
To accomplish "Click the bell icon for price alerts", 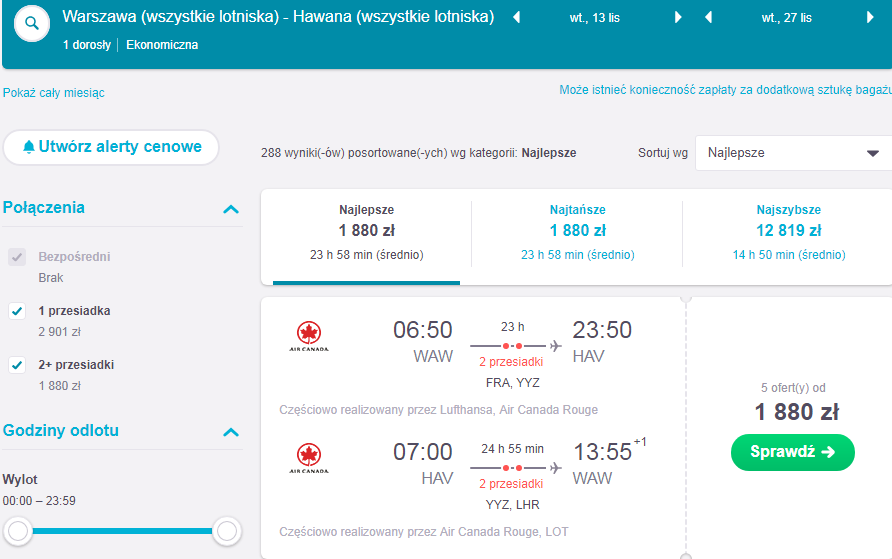I will click(x=28, y=147).
